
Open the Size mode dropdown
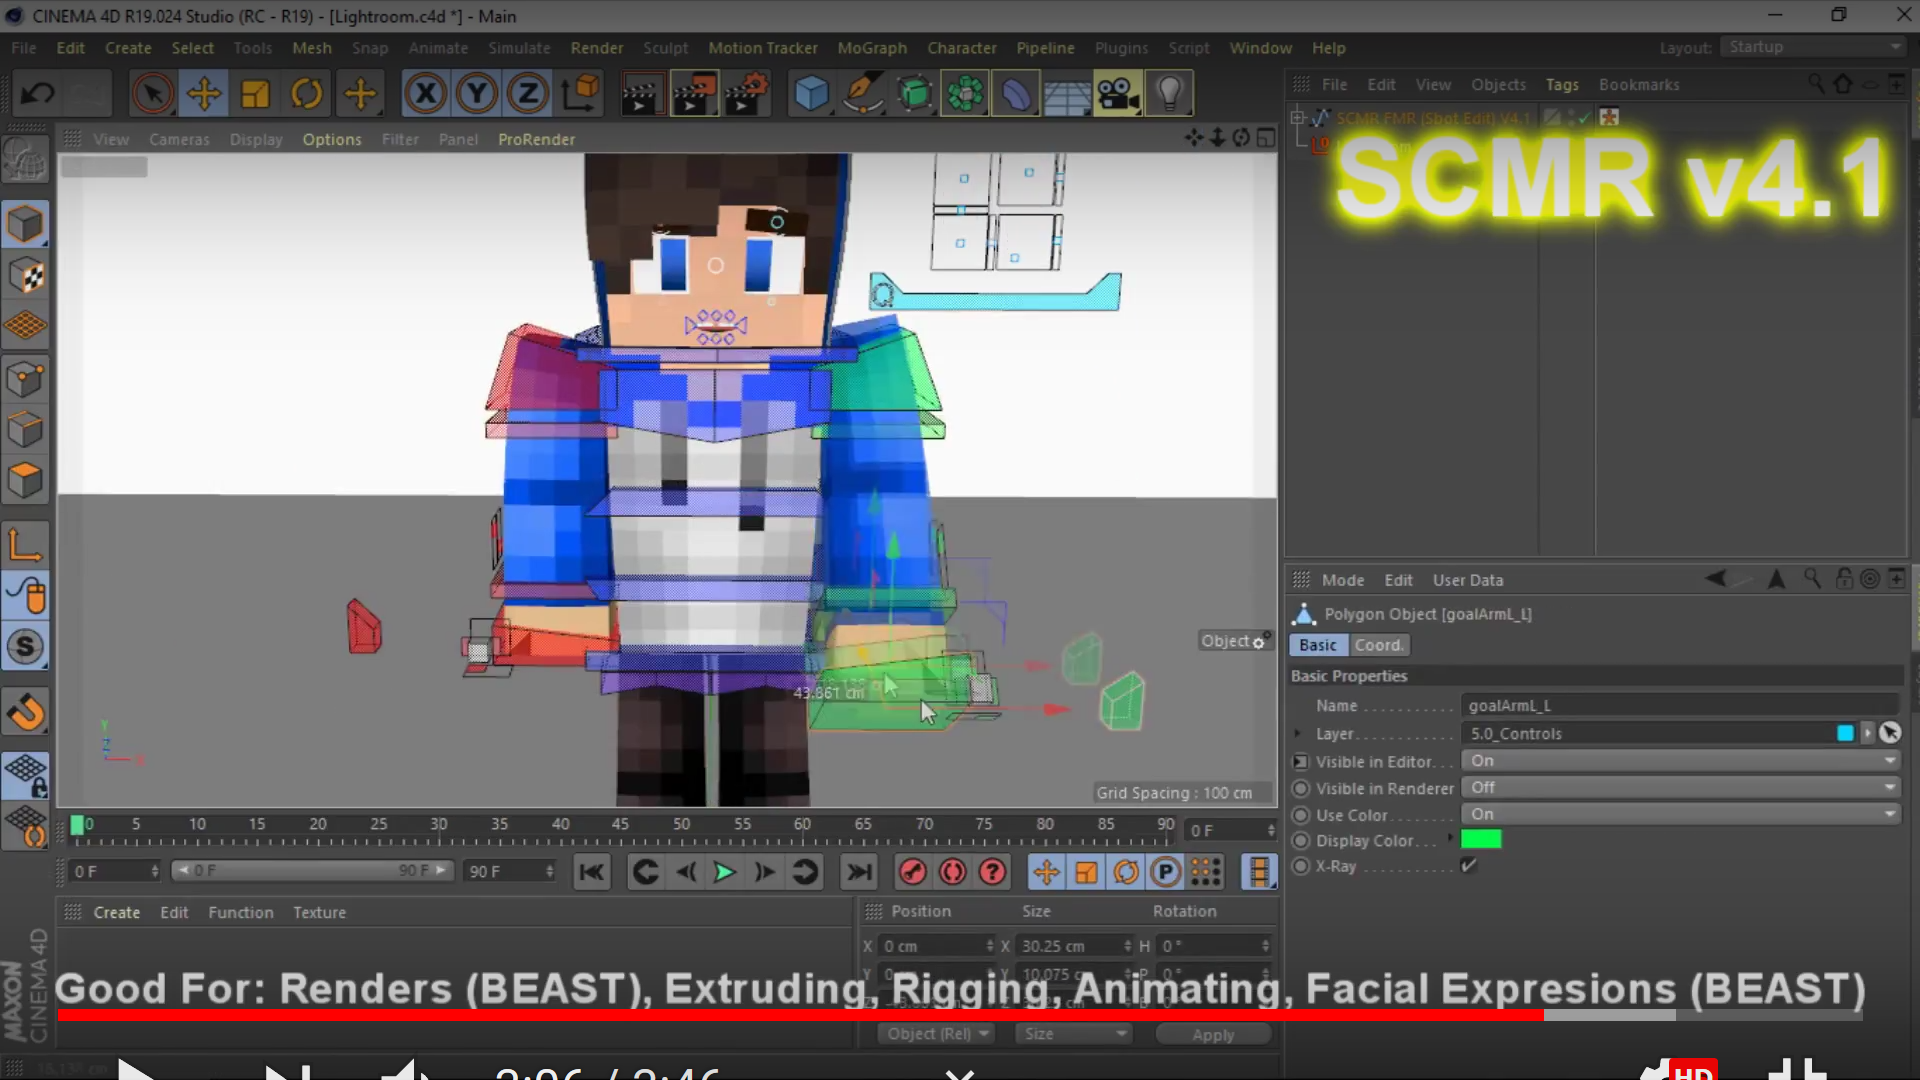(x=1074, y=1034)
